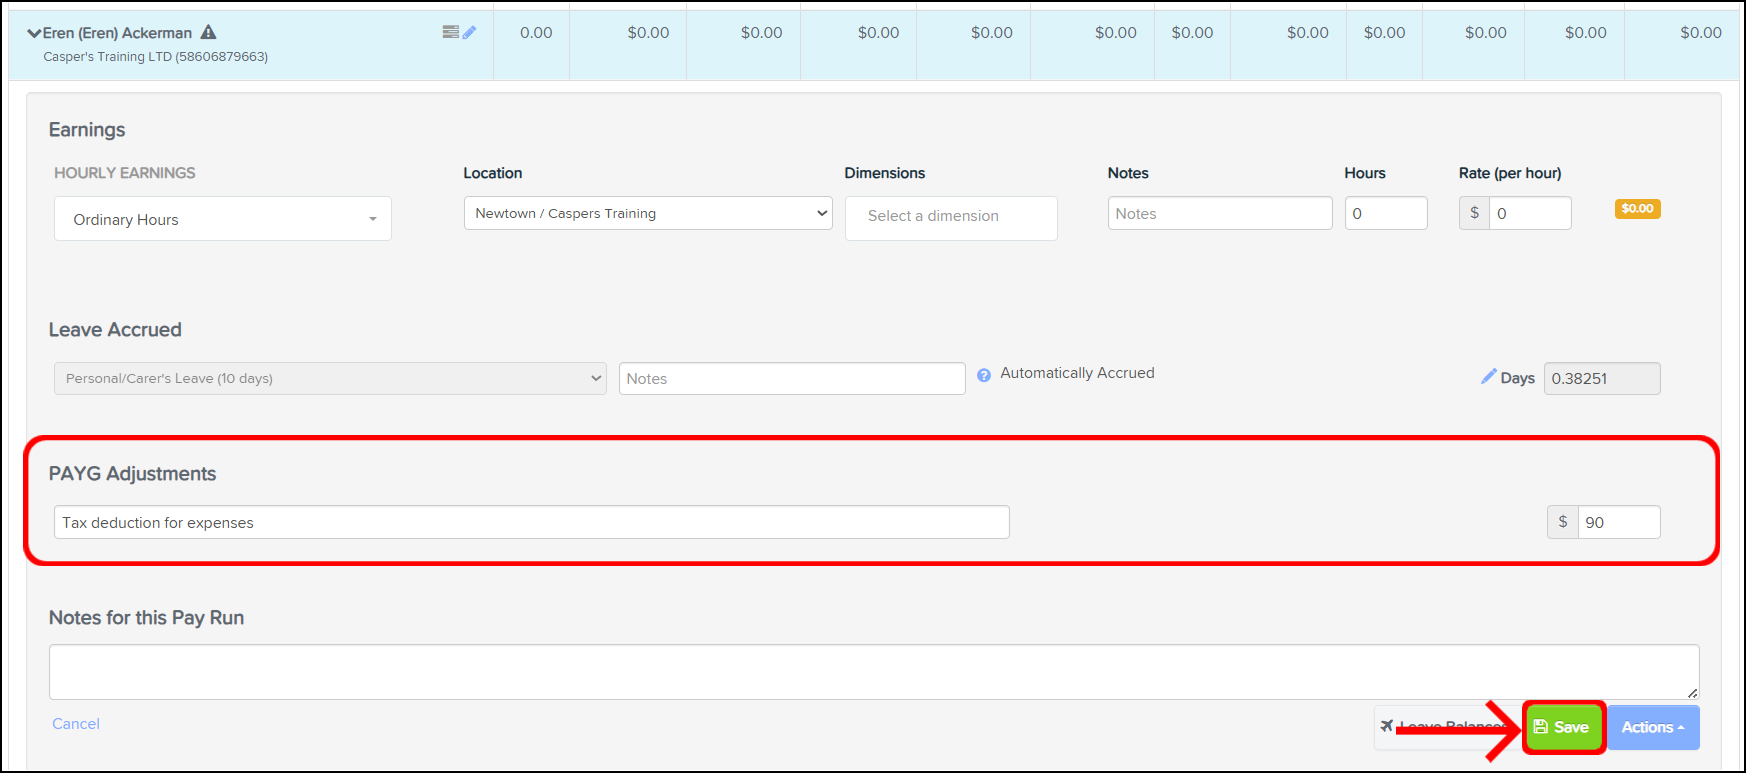Open the Ordinary Hours pay category dropdown
1746x773 pixels.
point(223,219)
